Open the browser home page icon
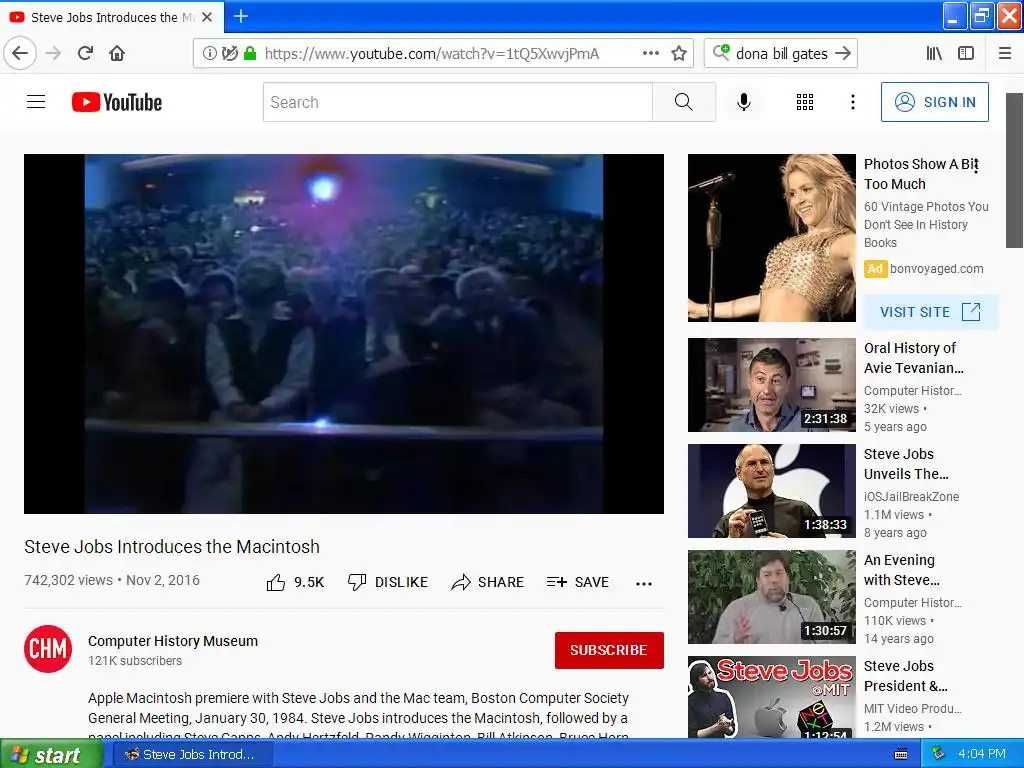 coord(117,53)
